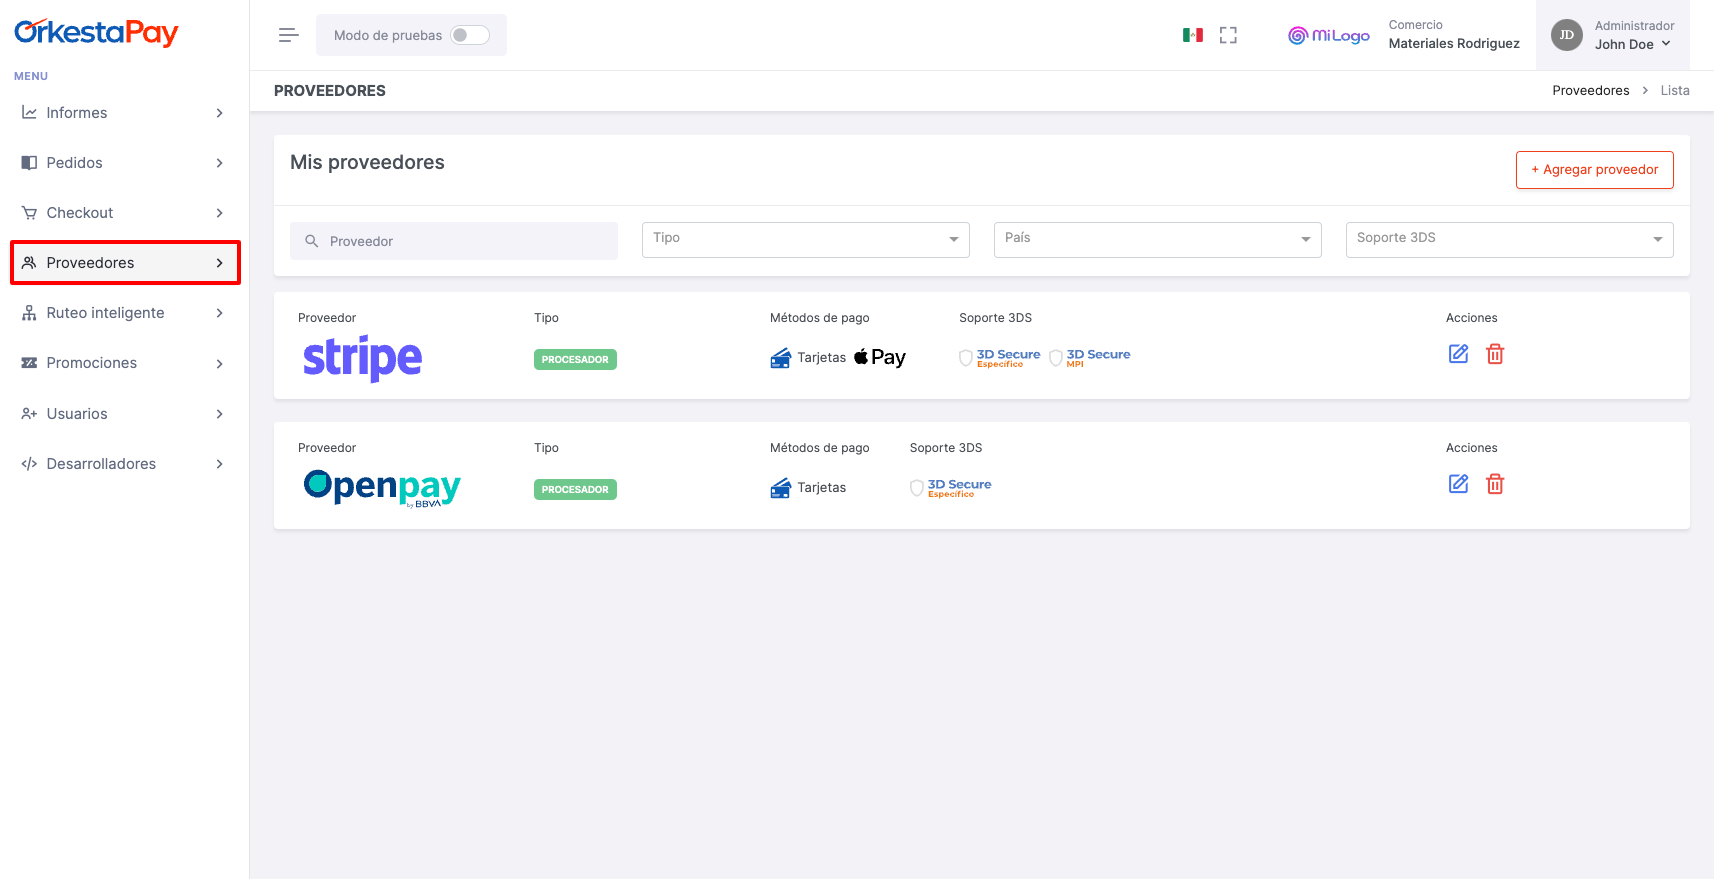Open the John Doe user menu

1612,35
